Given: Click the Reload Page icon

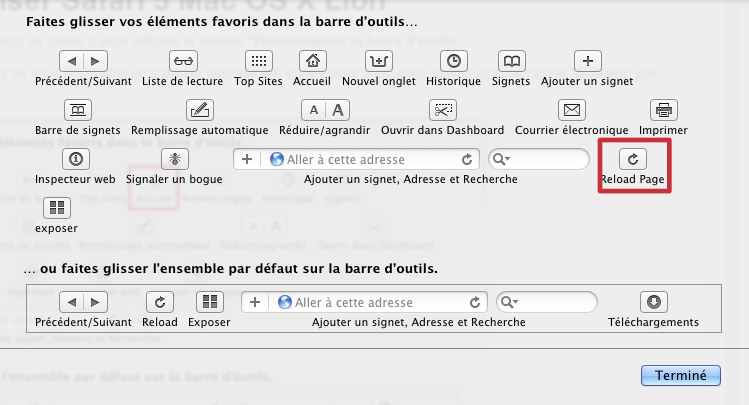Looking at the screenshot, I should [633, 159].
